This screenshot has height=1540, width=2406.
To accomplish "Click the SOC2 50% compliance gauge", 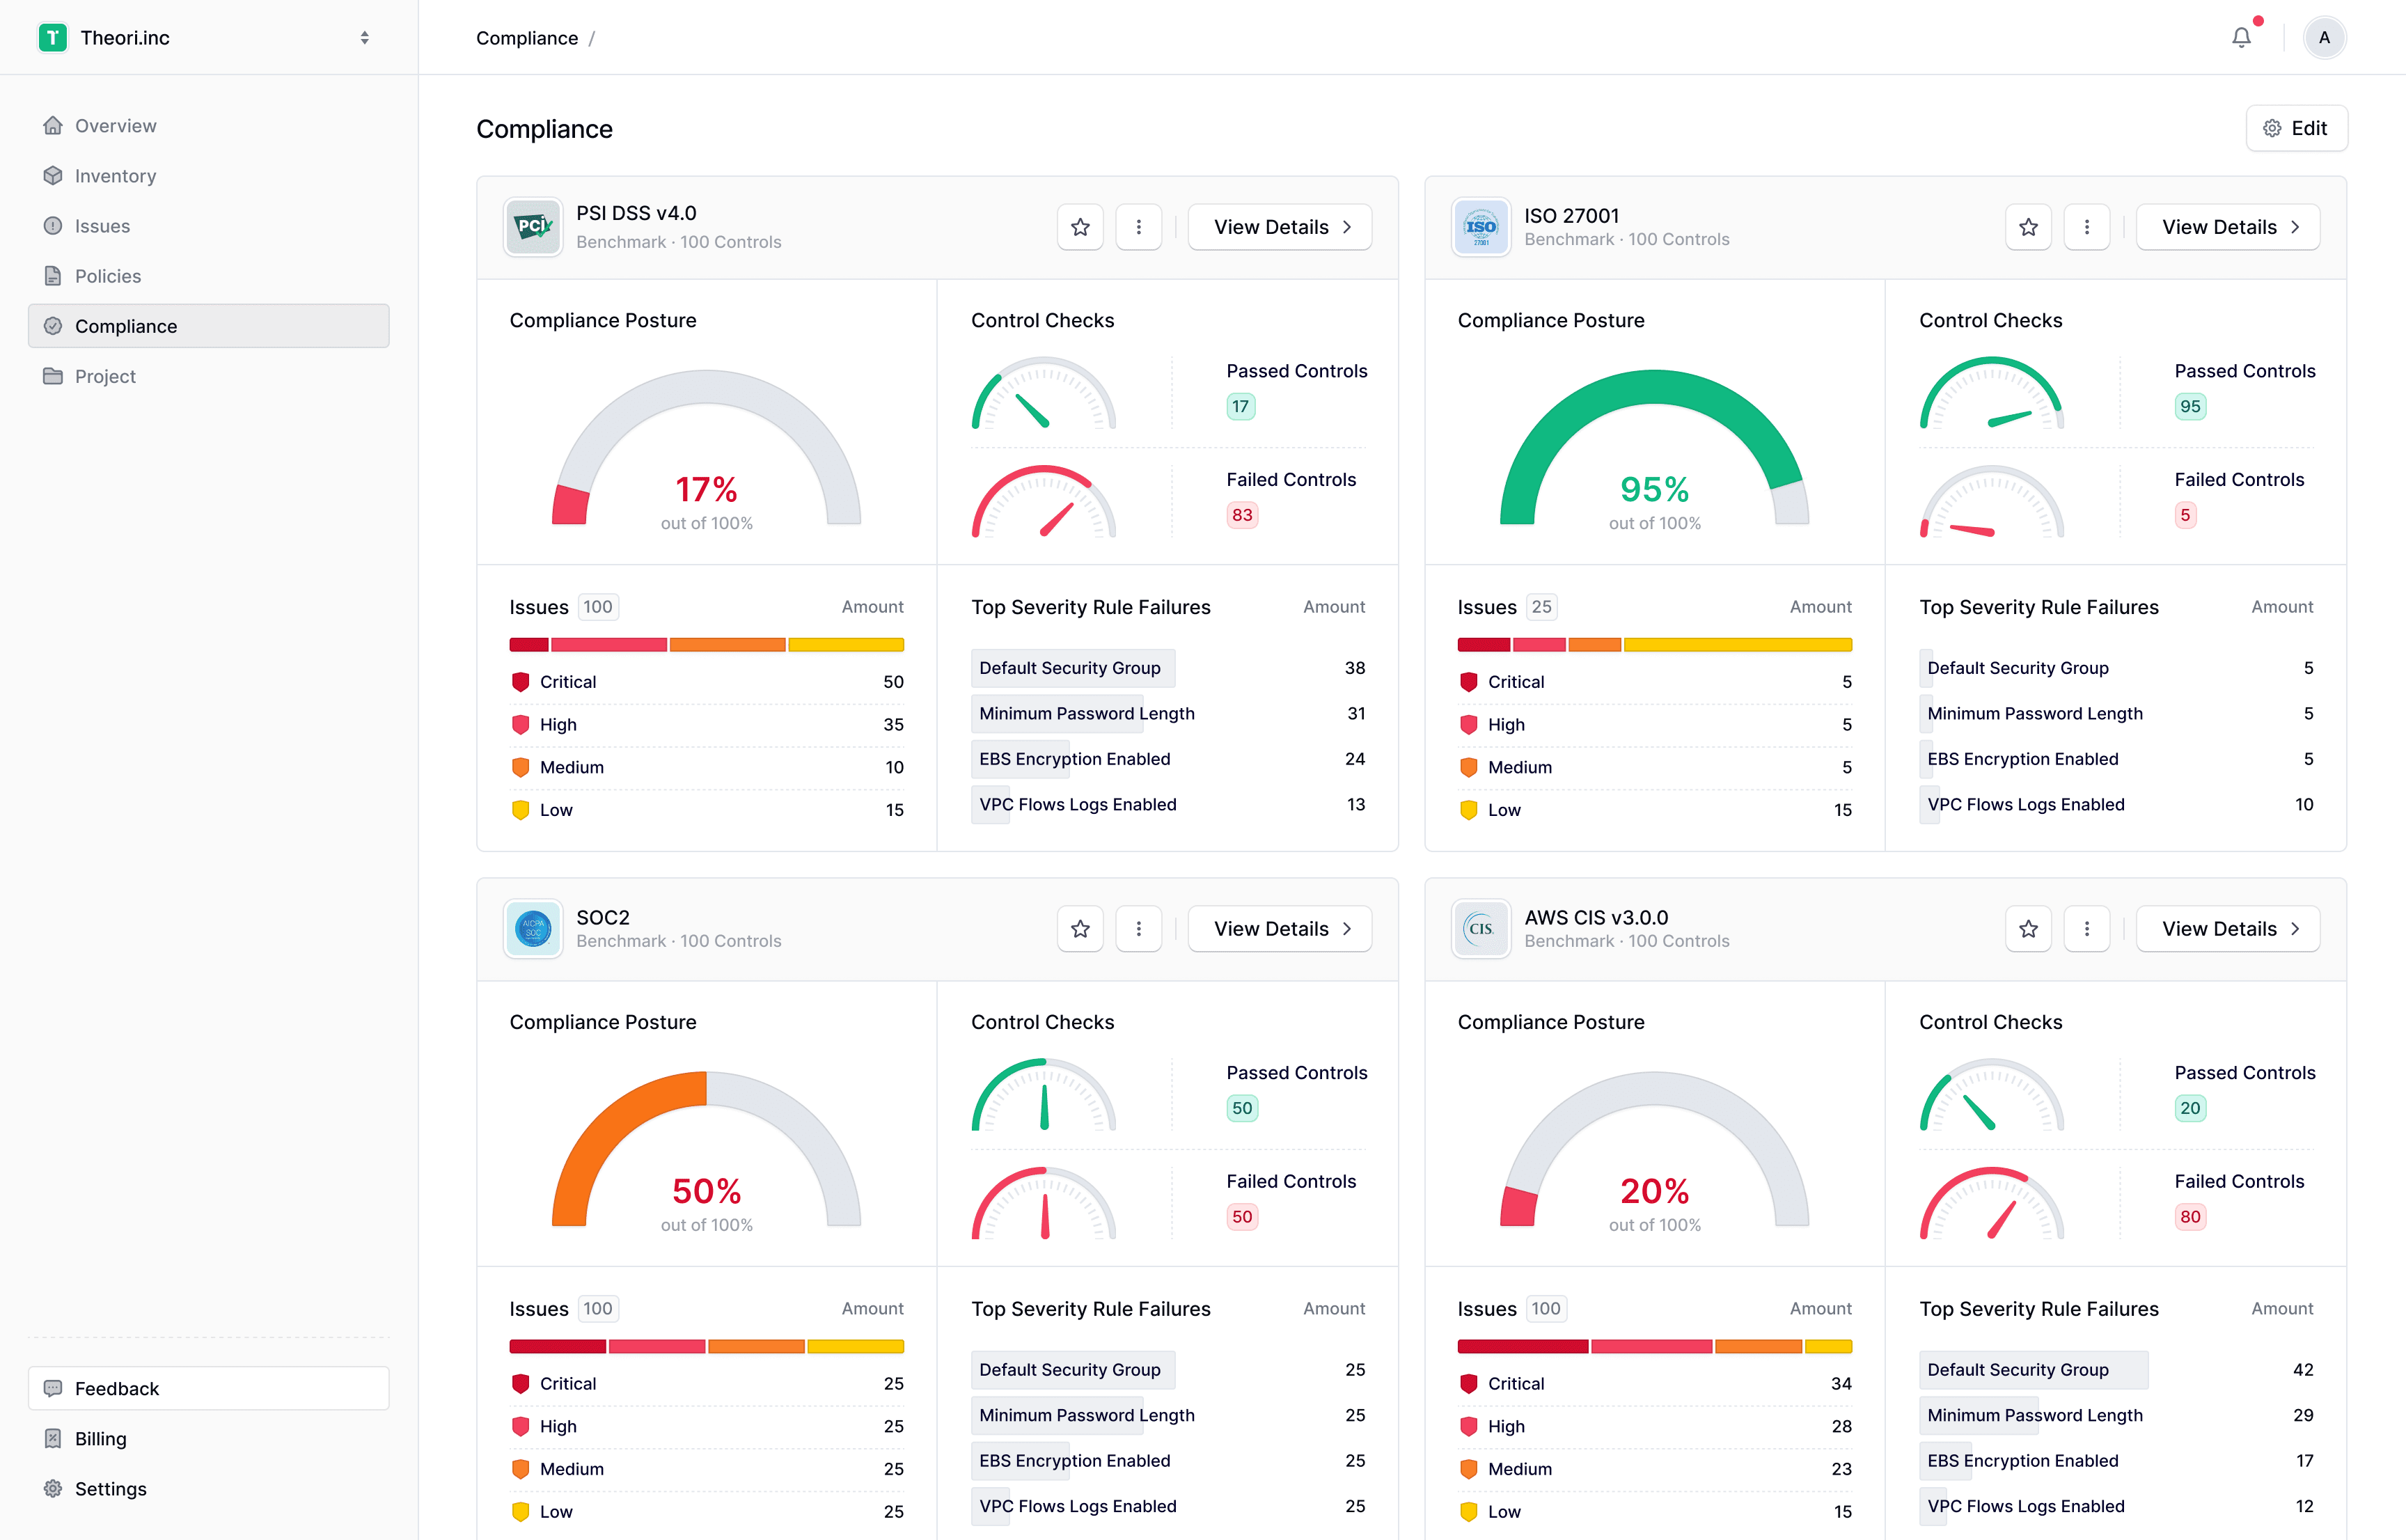I will (706, 1149).
